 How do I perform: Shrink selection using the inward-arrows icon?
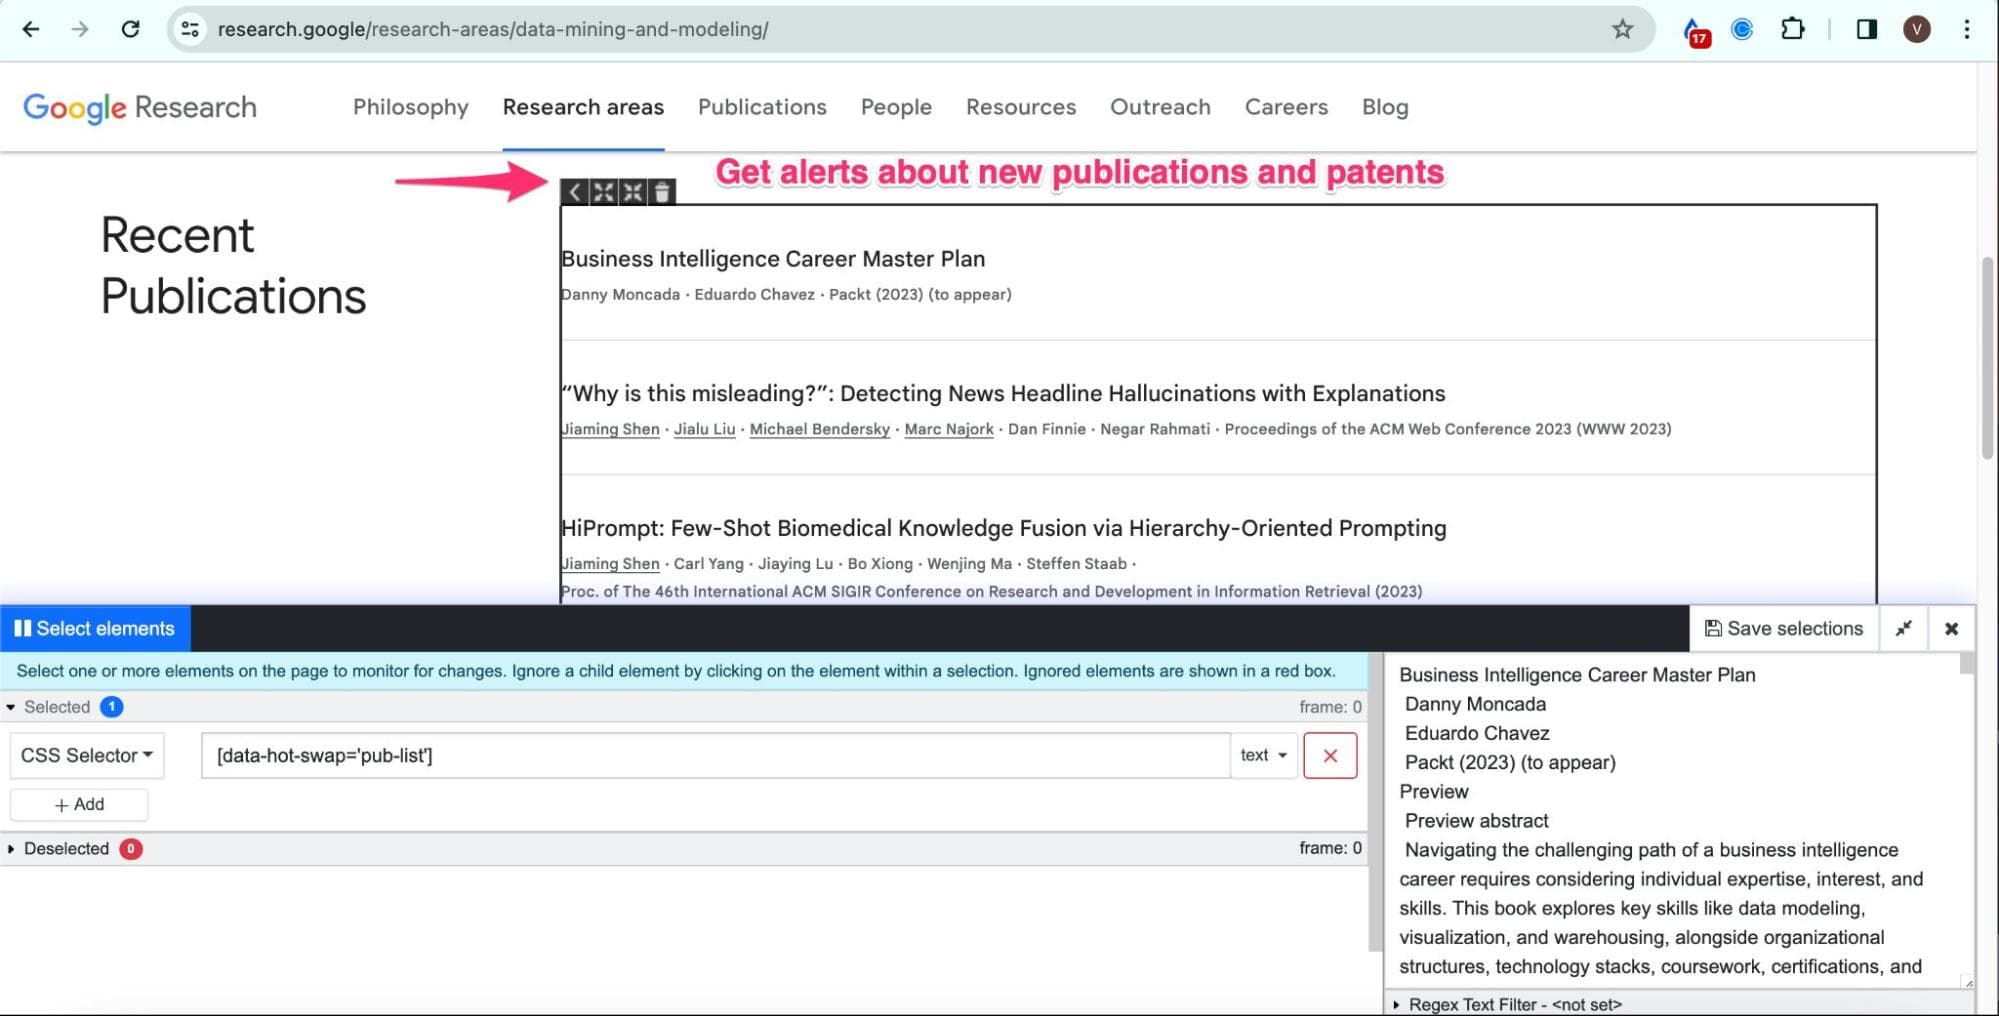click(633, 192)
